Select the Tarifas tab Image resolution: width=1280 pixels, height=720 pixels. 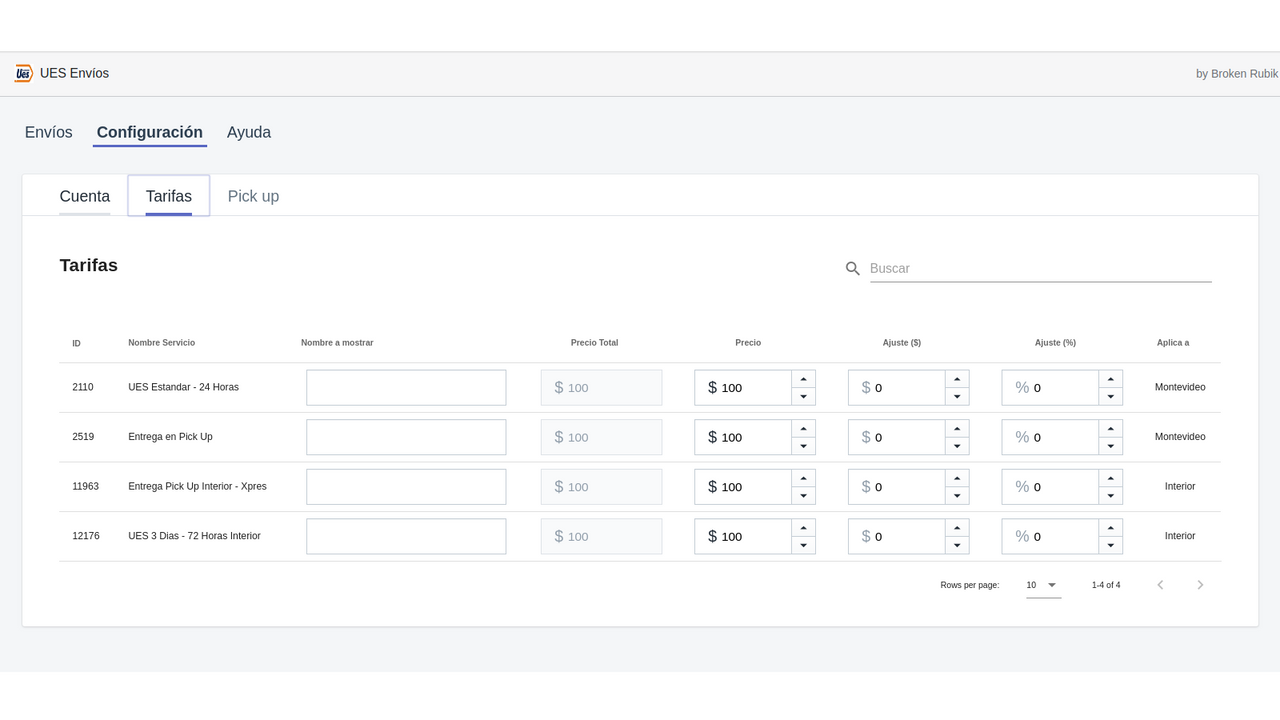point(168,196)
